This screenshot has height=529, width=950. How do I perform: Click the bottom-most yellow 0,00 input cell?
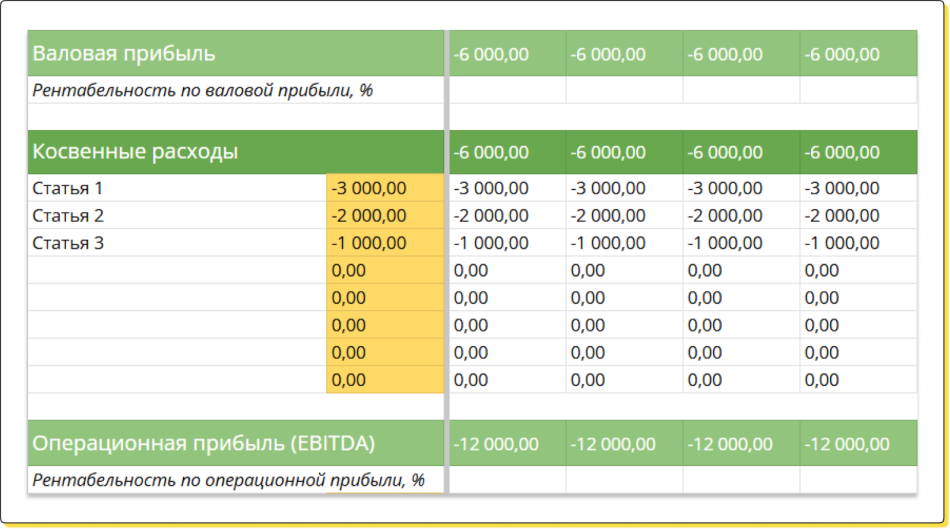(385, 380)
